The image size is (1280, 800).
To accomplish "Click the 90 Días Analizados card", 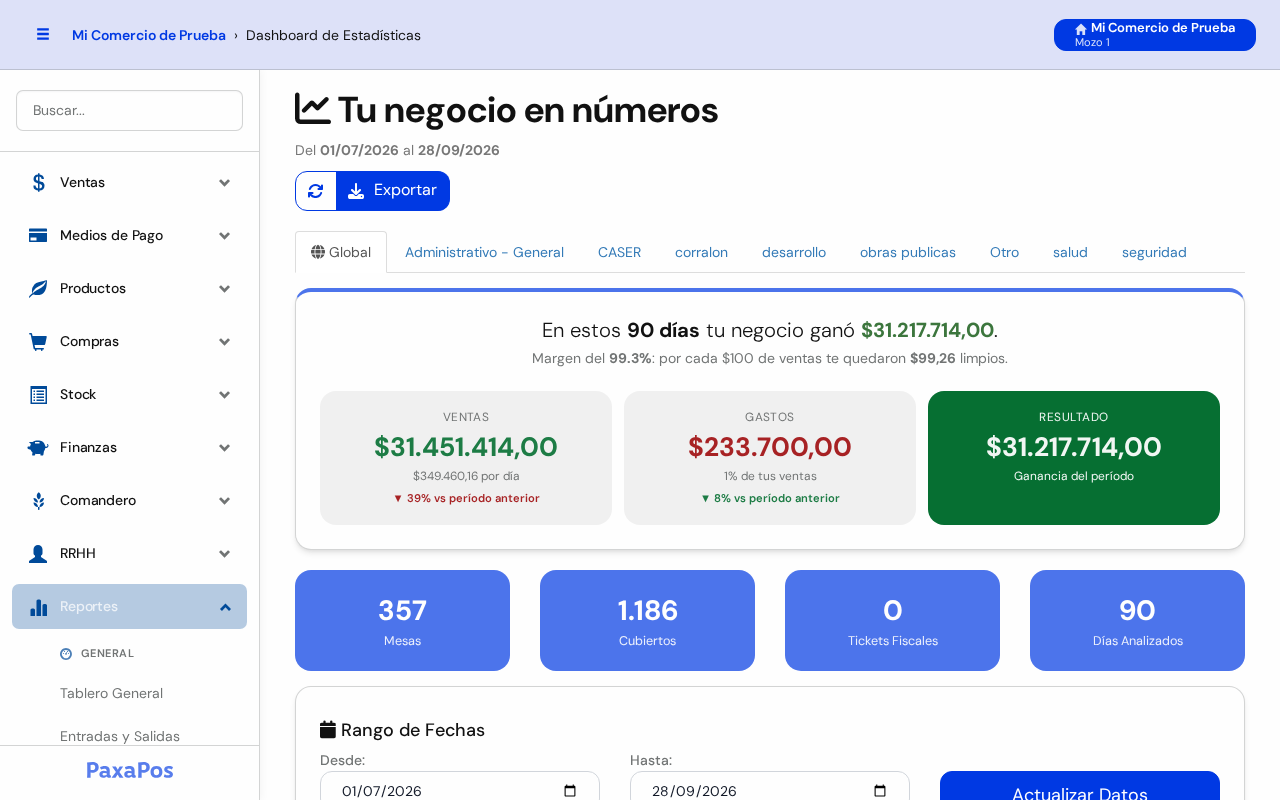I will tap(1137, 620).
